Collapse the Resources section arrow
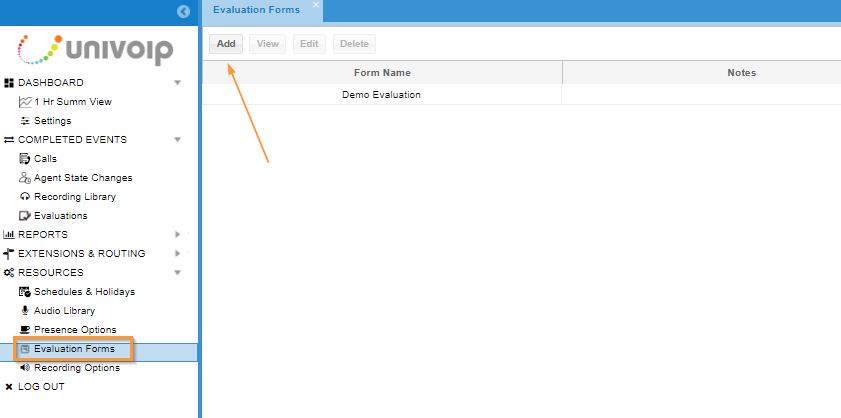The height and width of the screenshot is (418, 841). click(178, 273)
